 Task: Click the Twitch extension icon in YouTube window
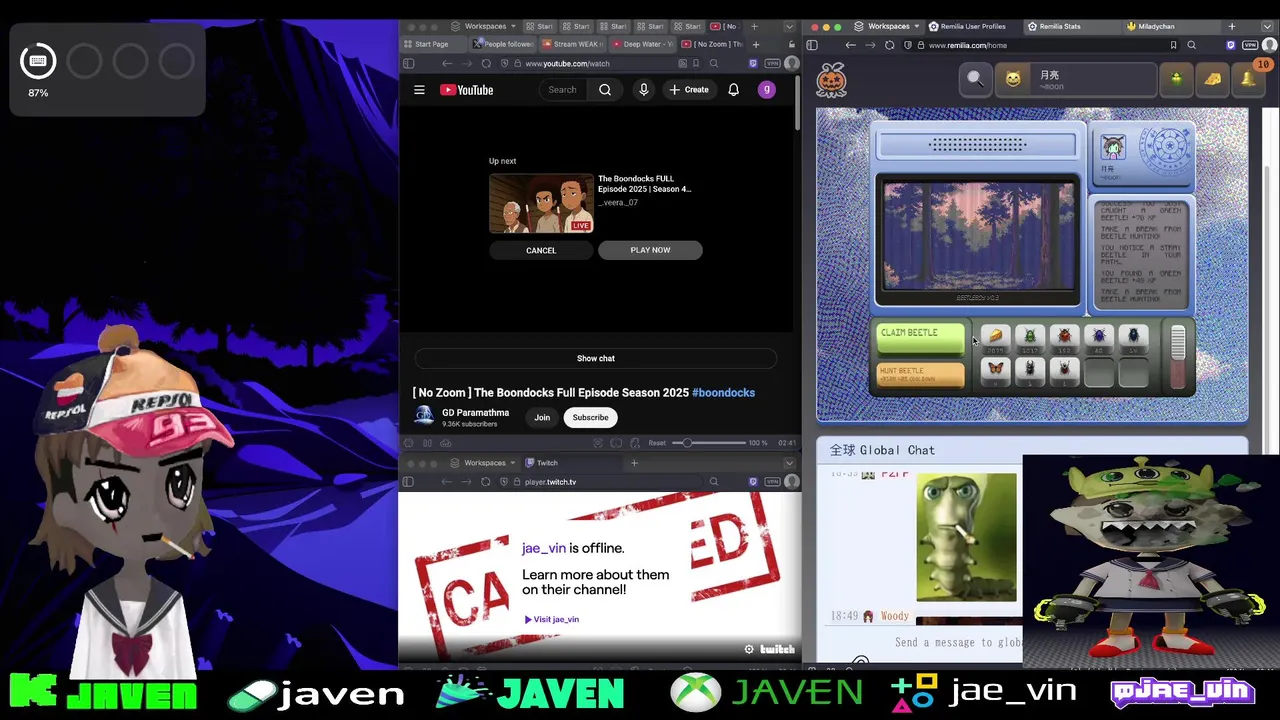click(753, 63)
